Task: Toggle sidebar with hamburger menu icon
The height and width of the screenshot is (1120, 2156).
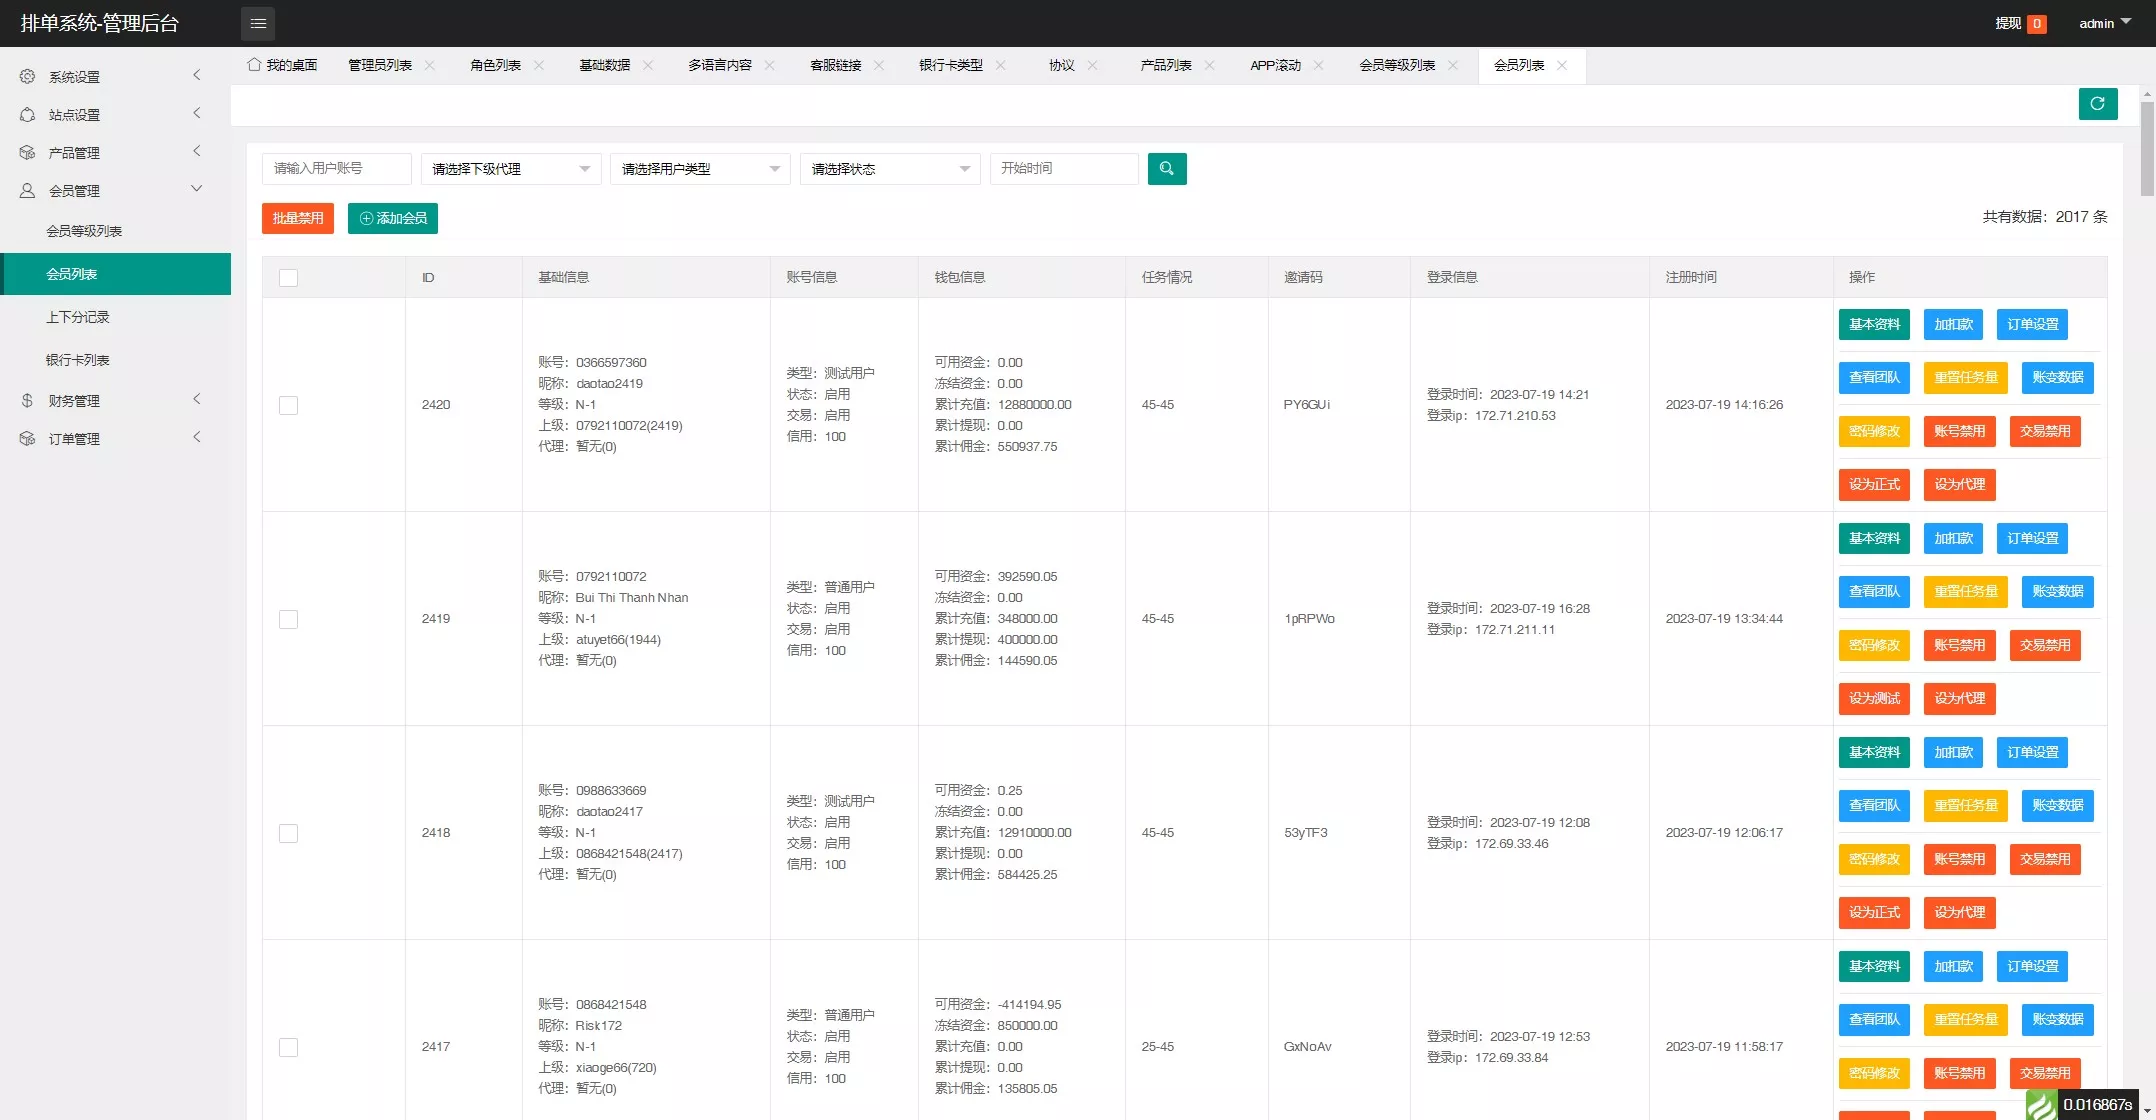Action: click(x=258, y=23)
